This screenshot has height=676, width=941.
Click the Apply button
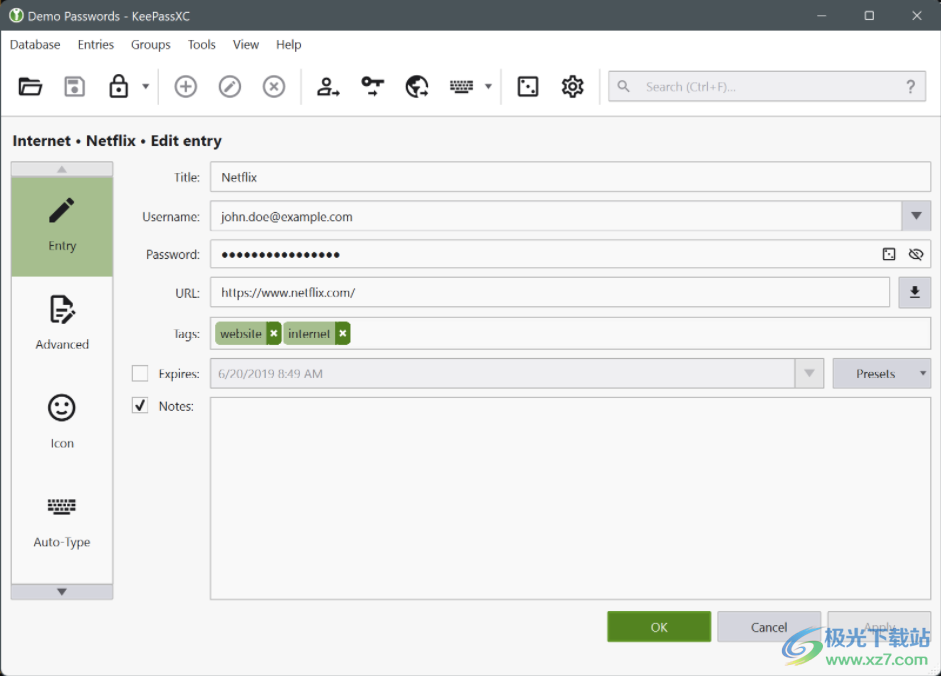(x=879, y=627)
